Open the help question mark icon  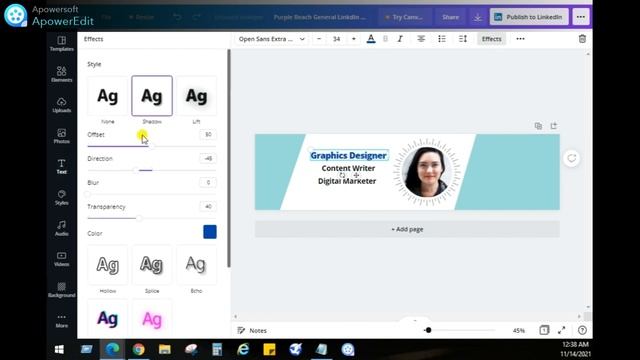pos(582,330)
